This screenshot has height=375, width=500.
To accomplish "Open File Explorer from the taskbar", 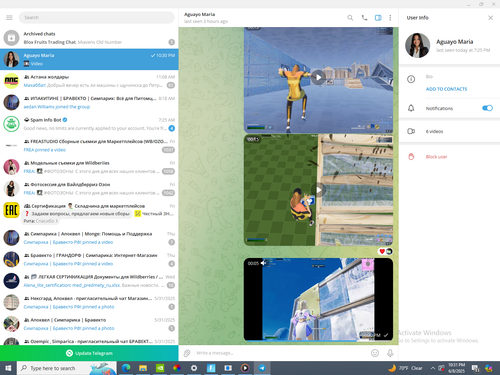I will pyautogui.click(x=143, y=368).
